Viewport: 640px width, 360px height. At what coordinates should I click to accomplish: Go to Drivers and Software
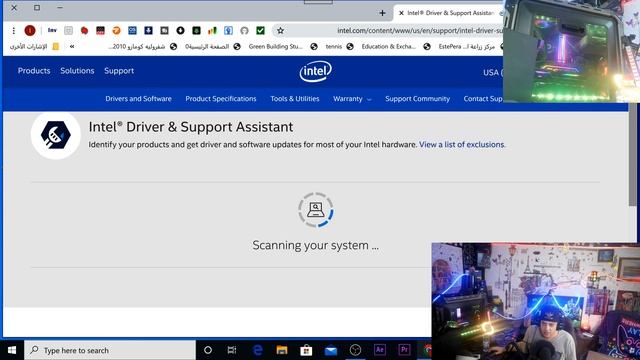click(138, 99)
